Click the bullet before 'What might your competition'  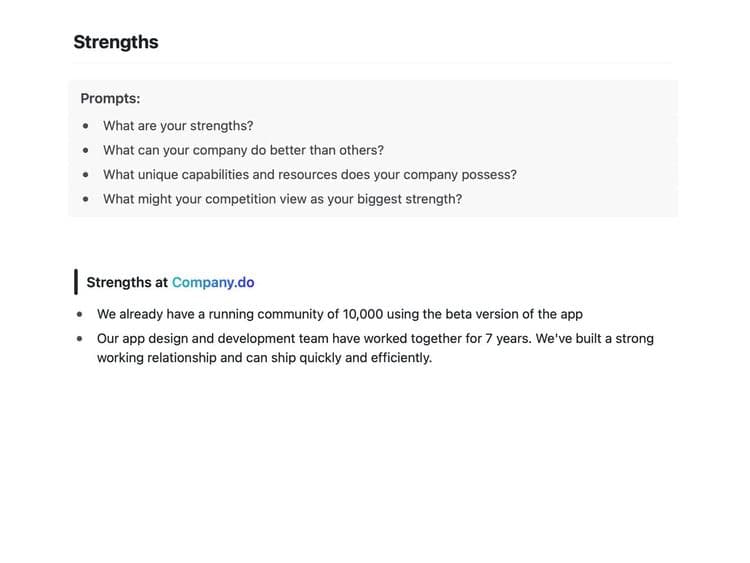[86, 199]
